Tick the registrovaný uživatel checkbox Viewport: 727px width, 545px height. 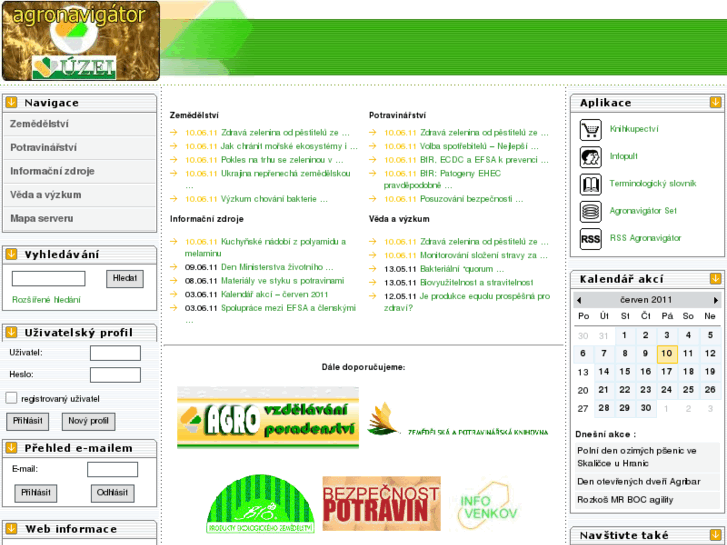pyautogui.click(x=11, y=398)
